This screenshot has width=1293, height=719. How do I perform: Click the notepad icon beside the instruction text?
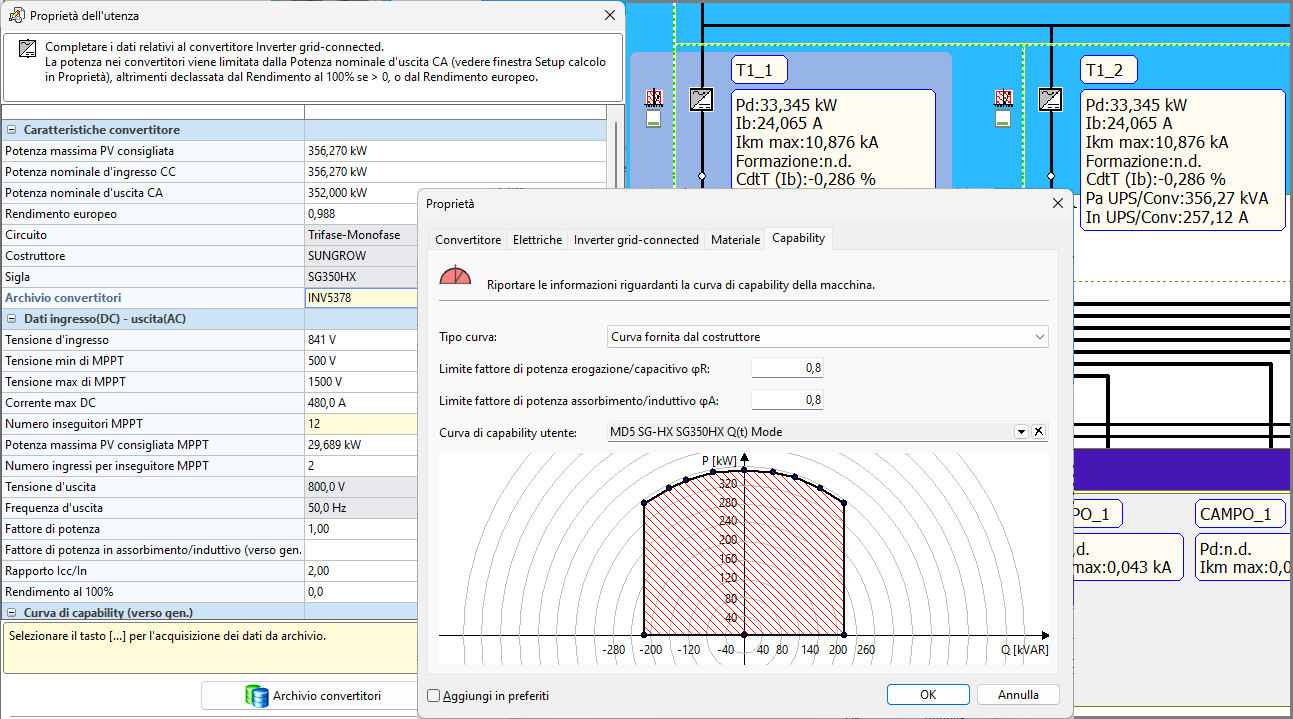point(27,48)
